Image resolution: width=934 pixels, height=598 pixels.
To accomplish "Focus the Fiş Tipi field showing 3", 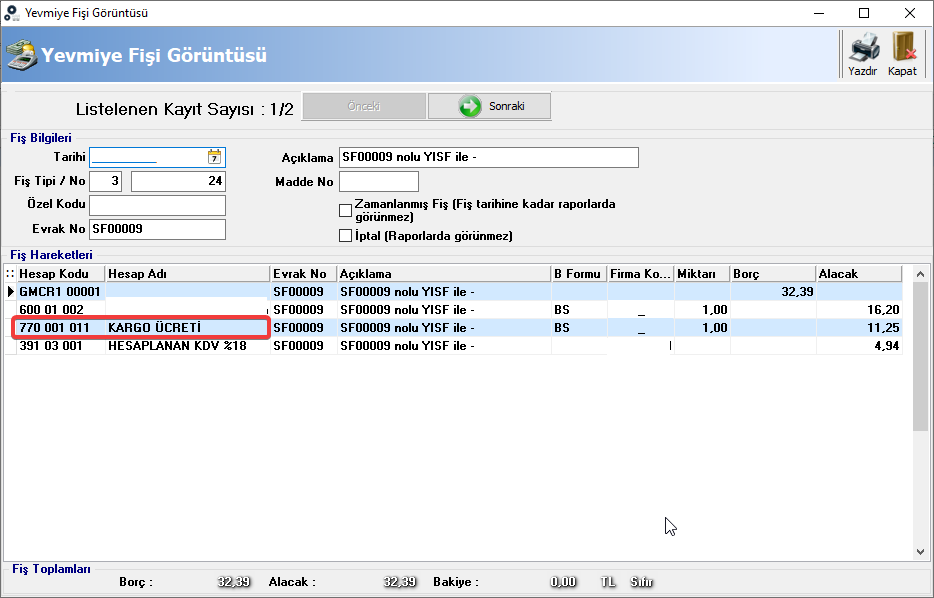I will pyautogui.click(x=105, y=181).
